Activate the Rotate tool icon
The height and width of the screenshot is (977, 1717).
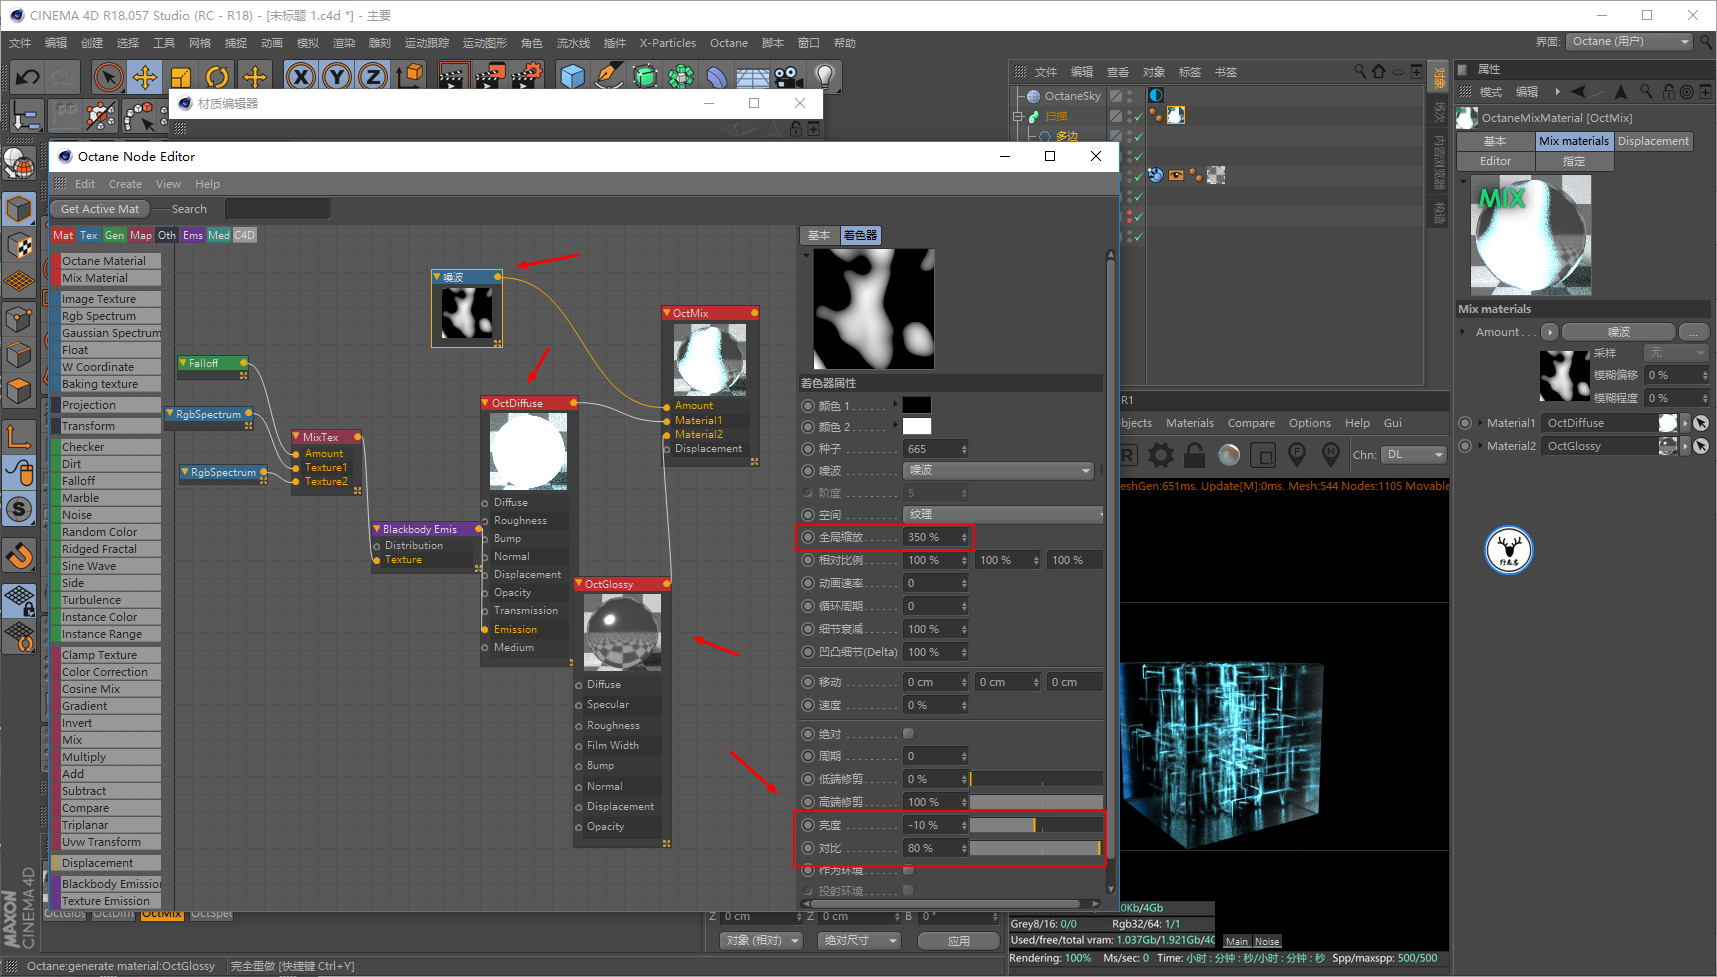pos(217,77)
